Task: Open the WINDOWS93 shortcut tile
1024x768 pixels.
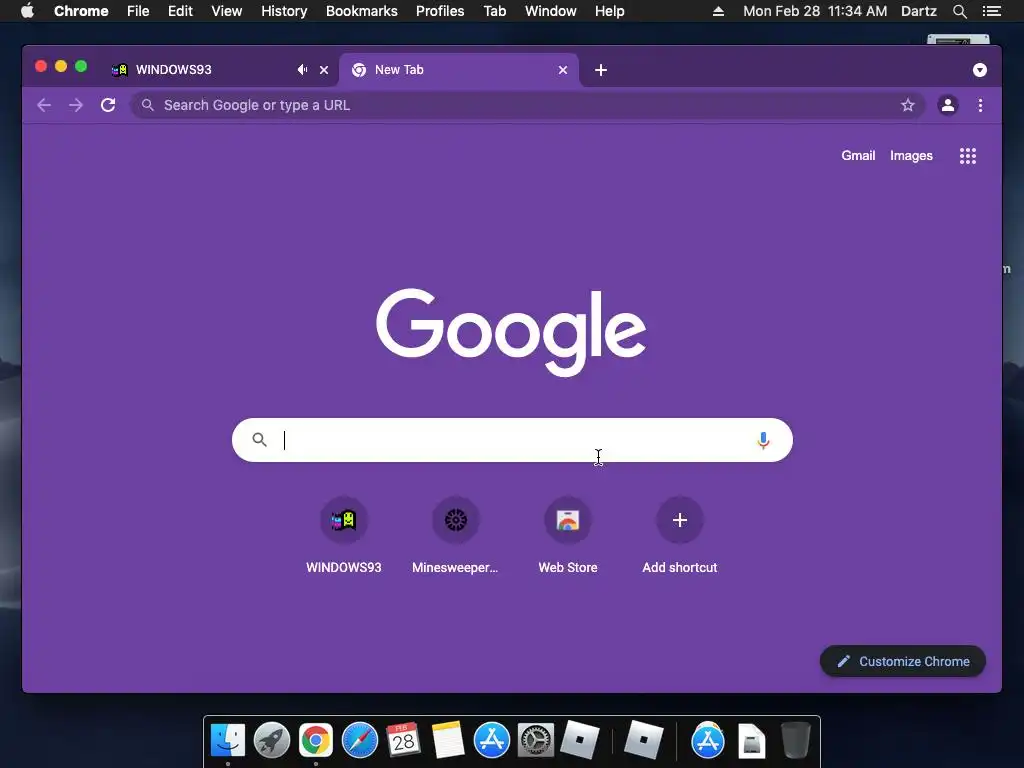Action: tap(344, 535)
